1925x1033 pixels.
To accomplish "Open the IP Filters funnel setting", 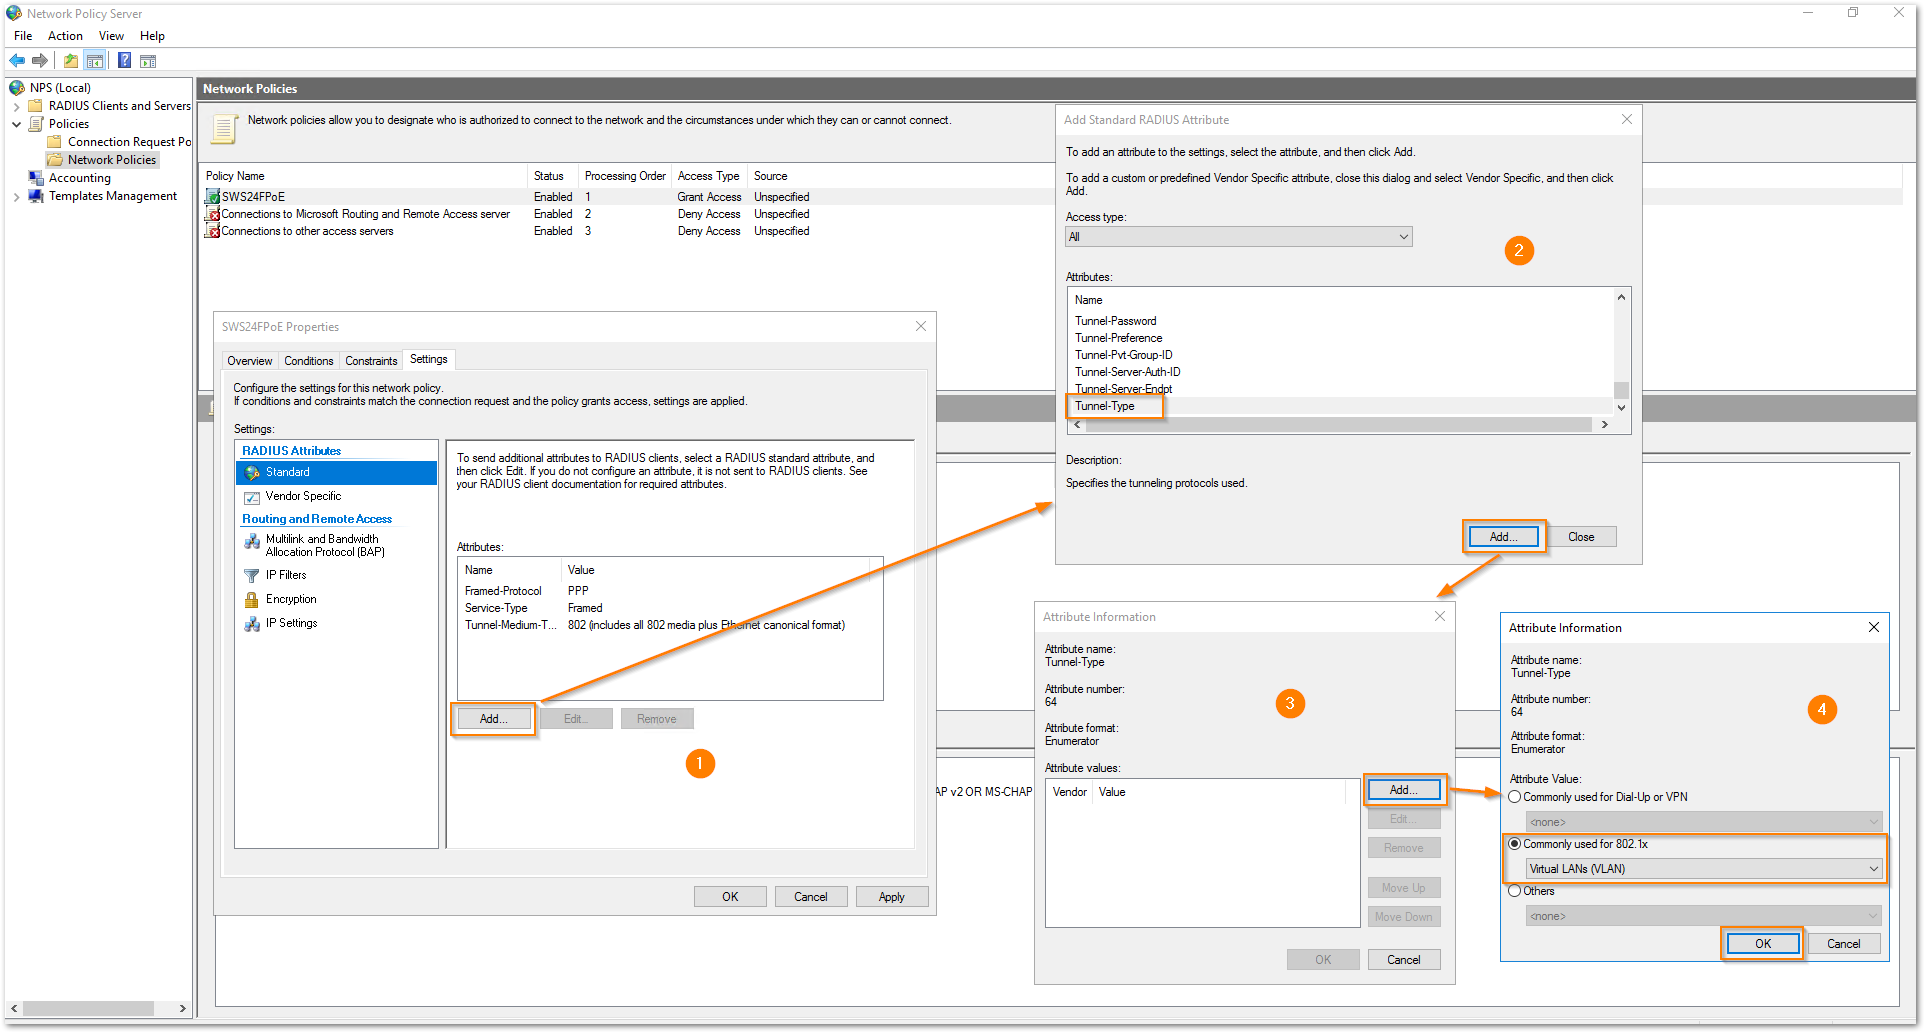I will pyautogui.click(x=285, y=575).
